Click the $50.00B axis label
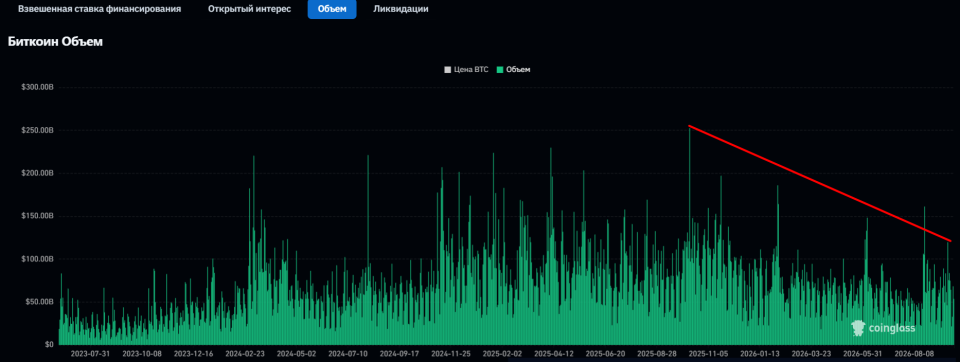The width and height of the screenshot is (960, 362). pyautogui.click(x=40, y=302)
